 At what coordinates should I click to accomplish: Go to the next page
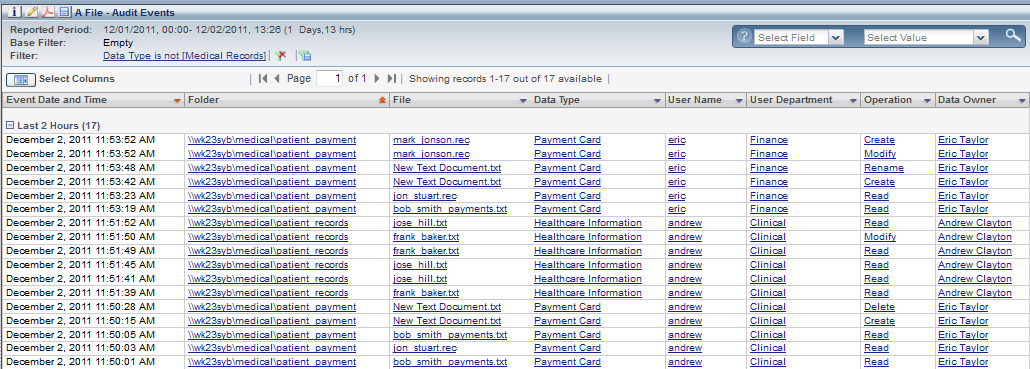click(x=377, y=79)
